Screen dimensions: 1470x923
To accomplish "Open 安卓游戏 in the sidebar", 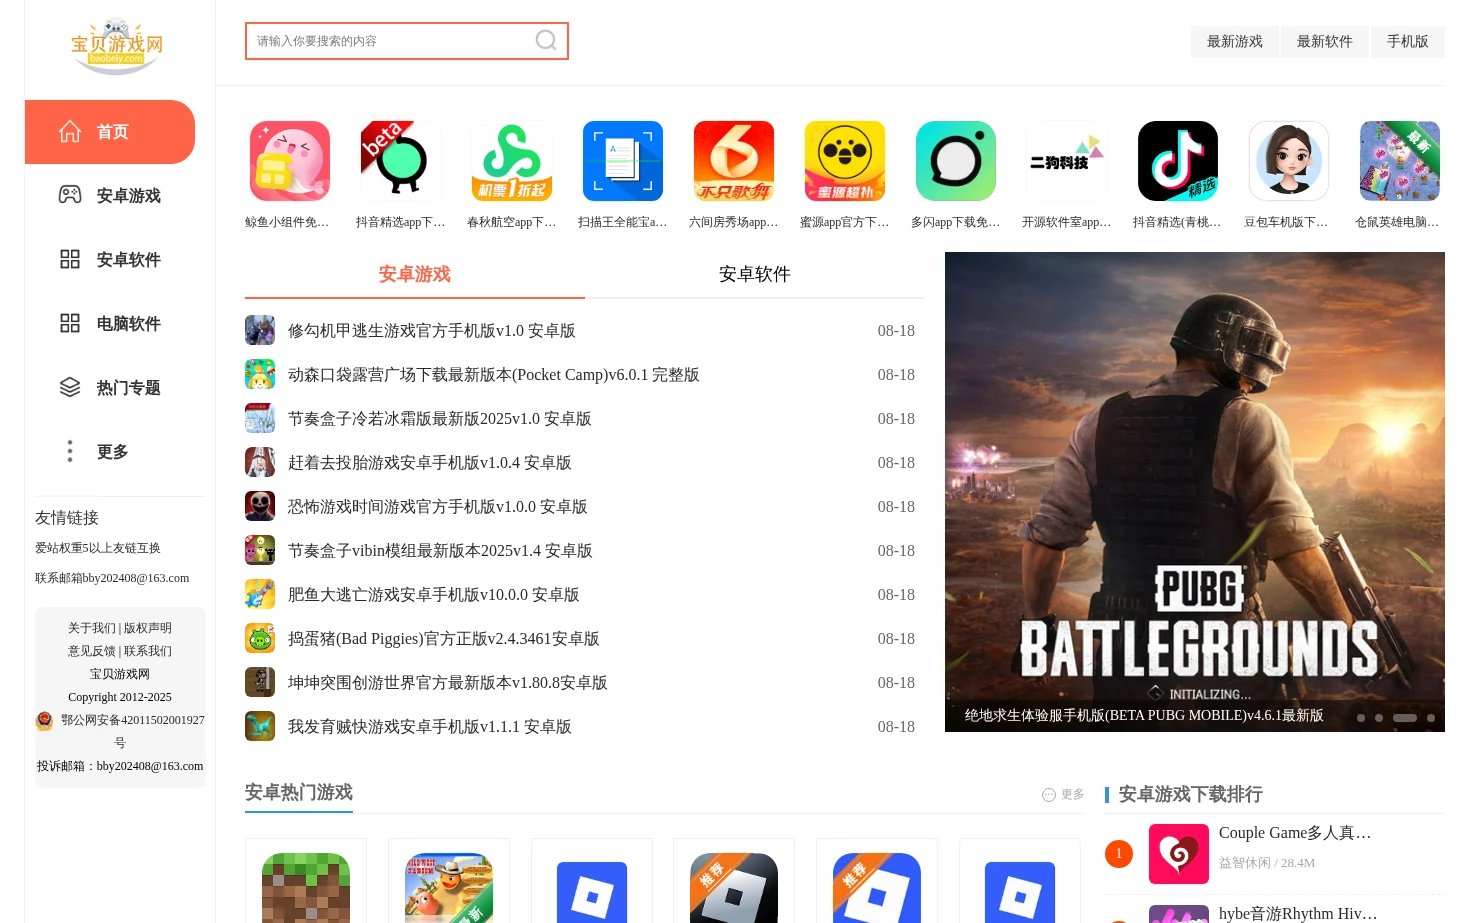I will tap(110, 196).
